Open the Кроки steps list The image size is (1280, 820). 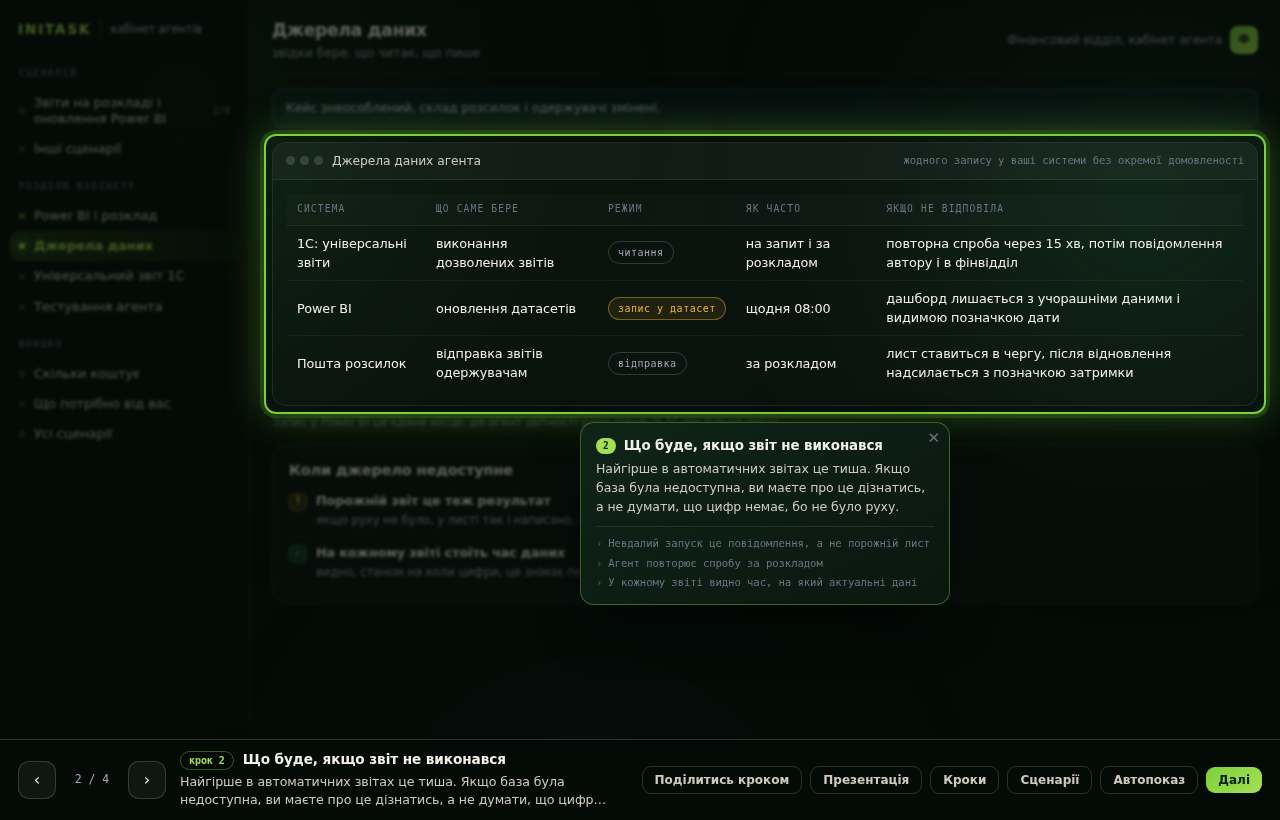(x=964, y=780)
